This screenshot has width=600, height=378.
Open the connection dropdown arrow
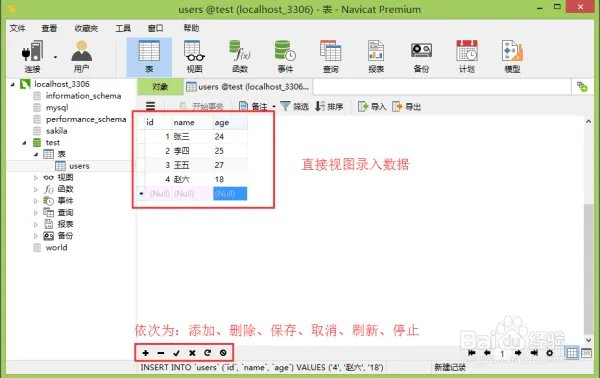click(x=55, y=57)
